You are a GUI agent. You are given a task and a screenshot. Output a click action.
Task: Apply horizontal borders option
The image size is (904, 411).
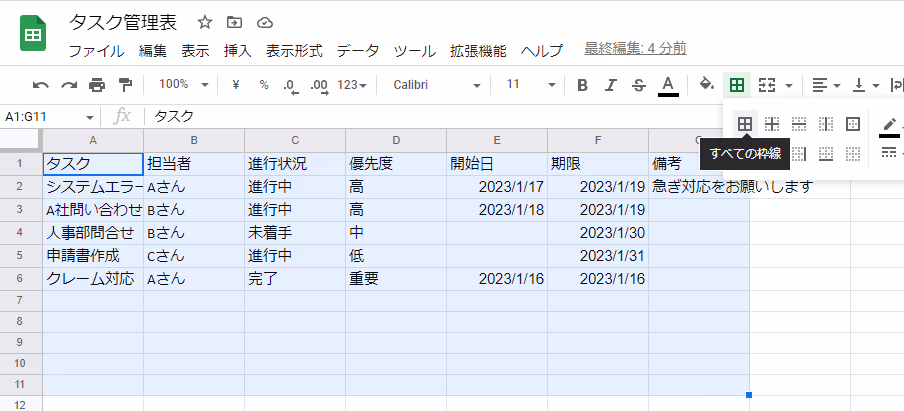[799, 123]
